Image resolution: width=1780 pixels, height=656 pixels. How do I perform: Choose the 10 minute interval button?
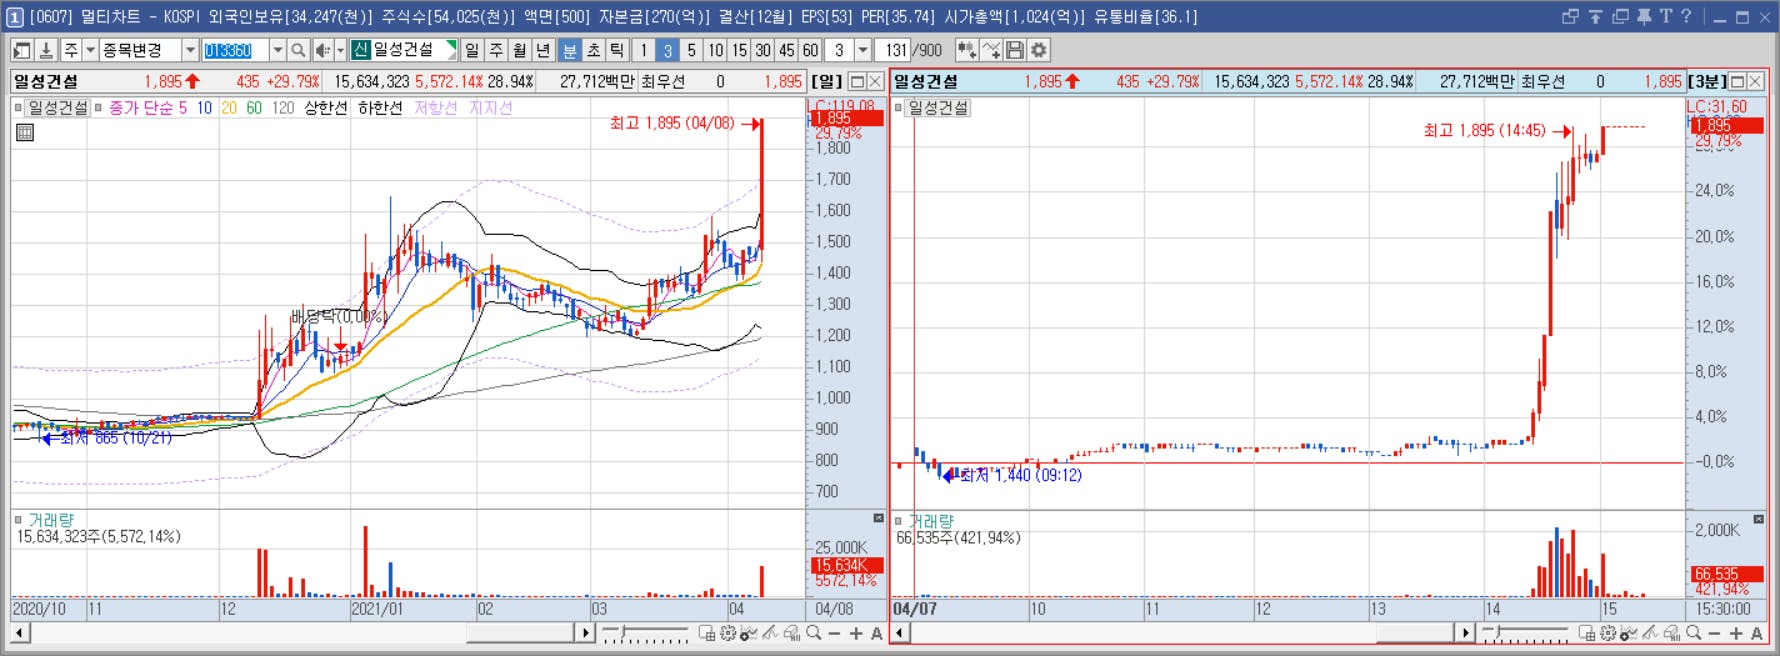click(715, 50)
